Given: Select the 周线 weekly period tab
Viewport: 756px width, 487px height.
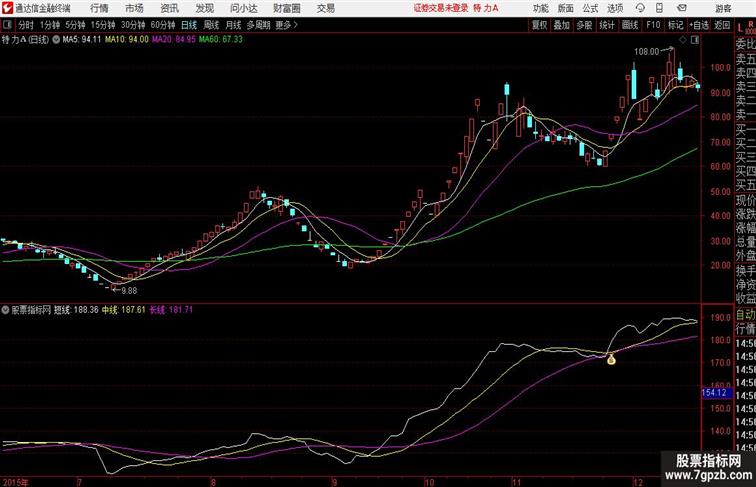Looking at the screenshot, I should (x=211, y=25).
